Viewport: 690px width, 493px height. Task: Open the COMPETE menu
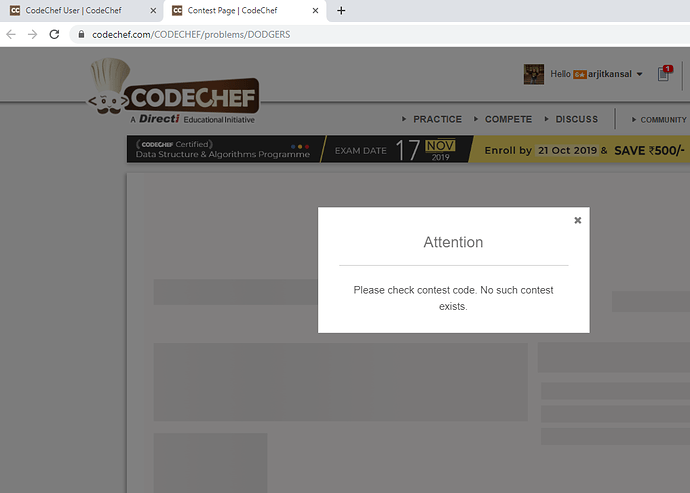click(x=508, y=119)
